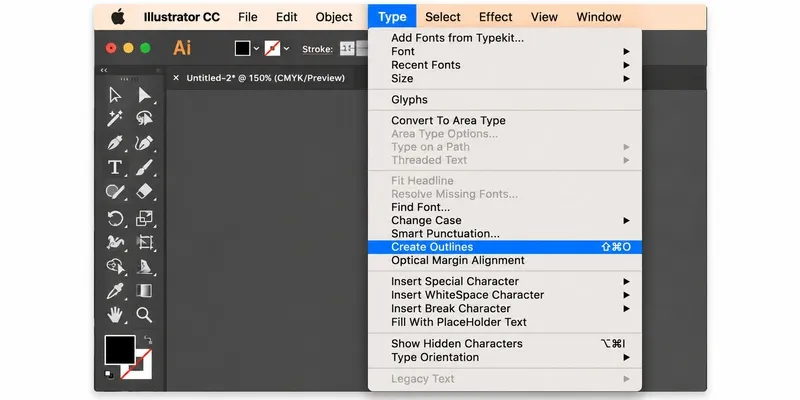This screenshot has height=400, width=800.
Task: Choose the Eyedropper tool
Action: point(115,291)
